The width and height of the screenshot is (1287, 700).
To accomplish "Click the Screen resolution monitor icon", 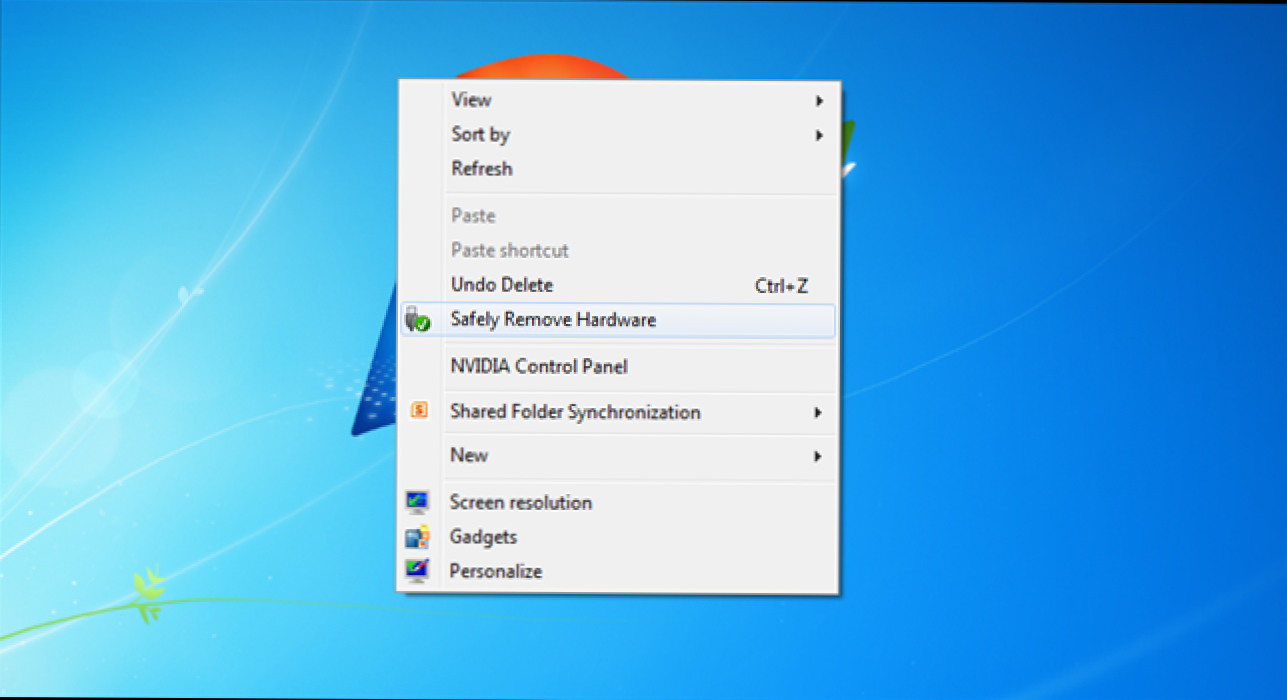I will [417, 502].
